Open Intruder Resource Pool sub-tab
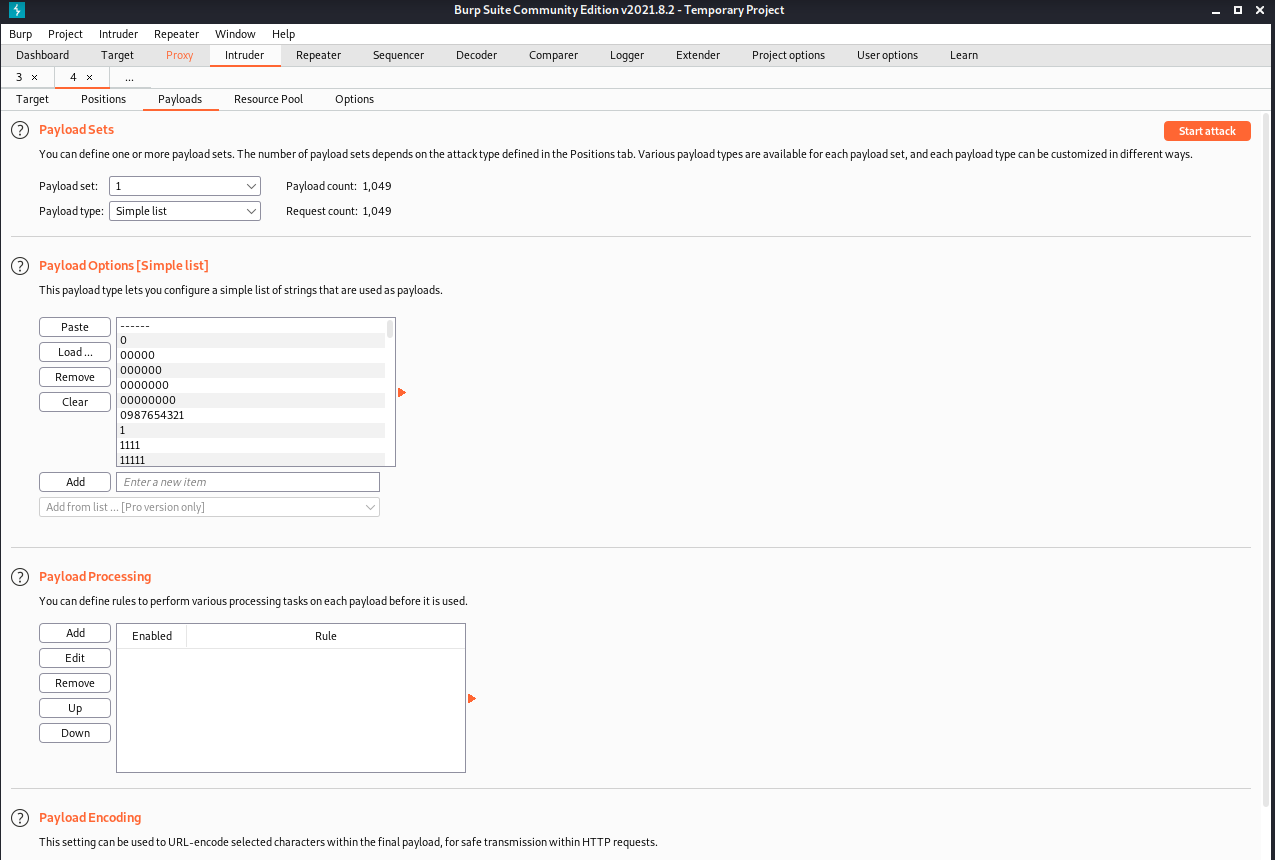 click(x=268, y=99)
